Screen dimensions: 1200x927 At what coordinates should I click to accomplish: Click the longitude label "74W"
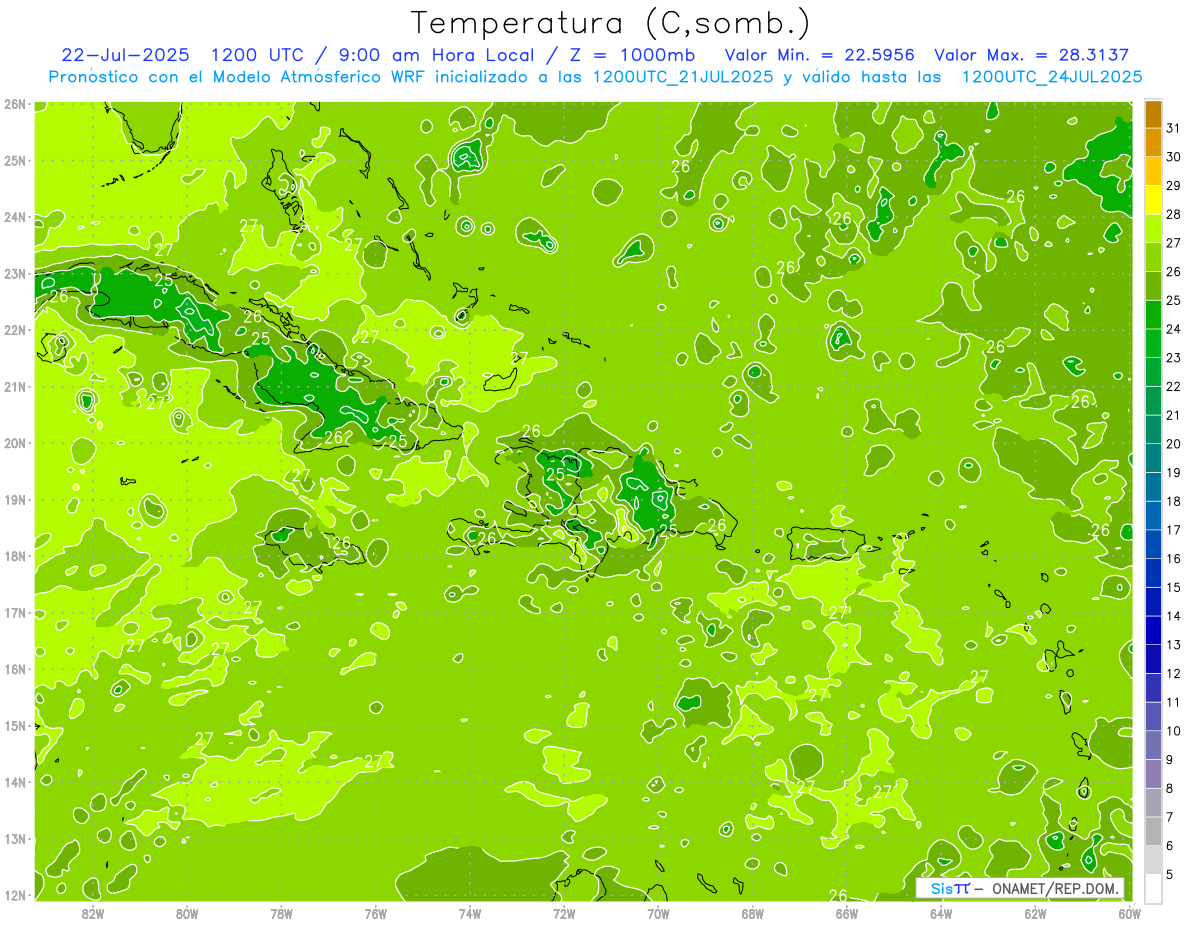[469, 913]
